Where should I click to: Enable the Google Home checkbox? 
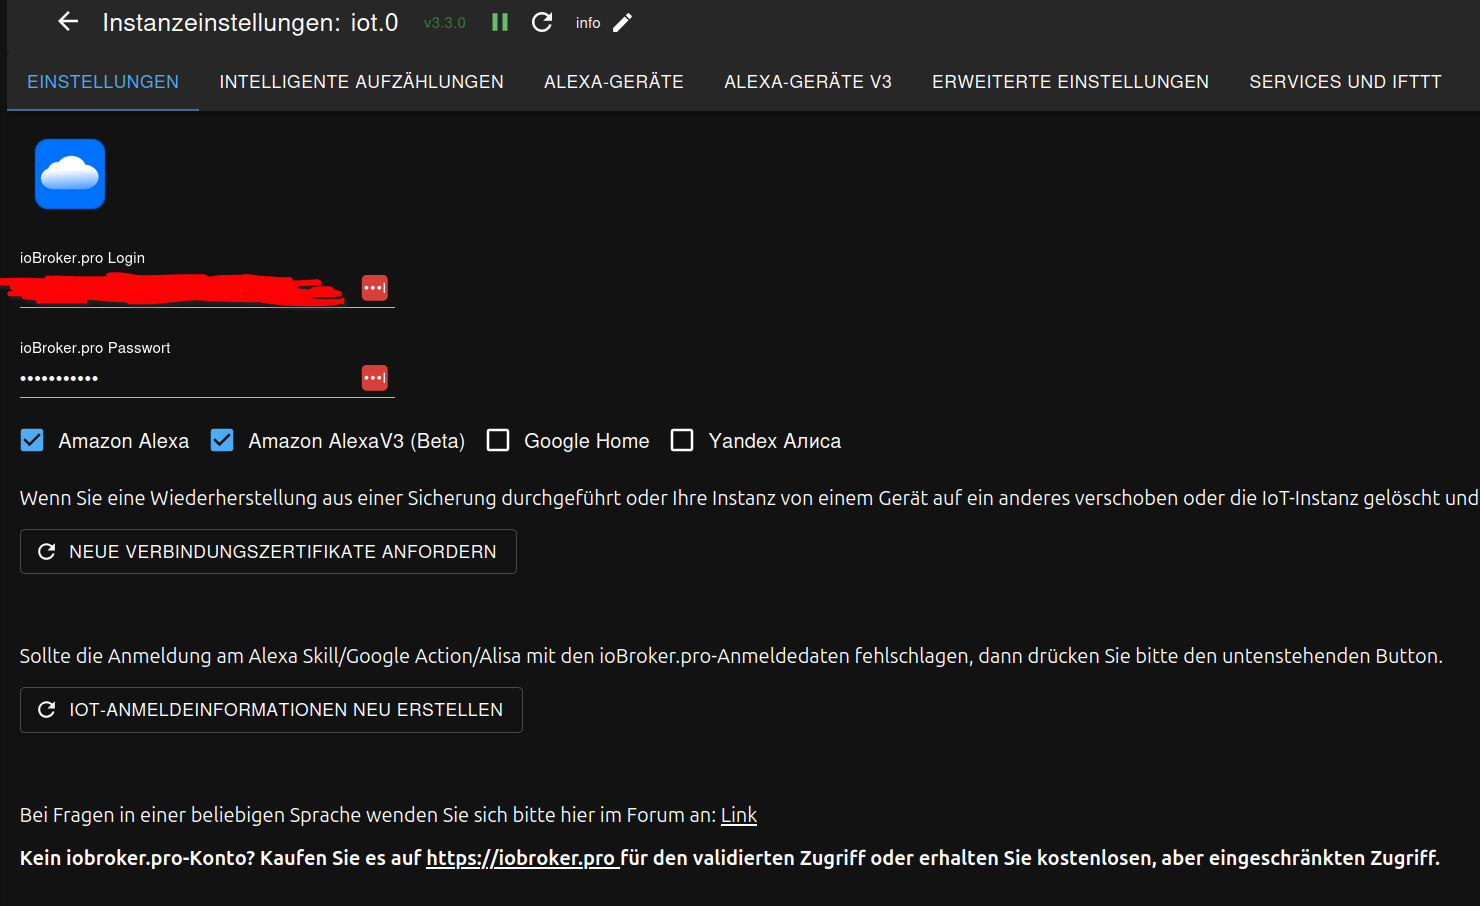498,440
